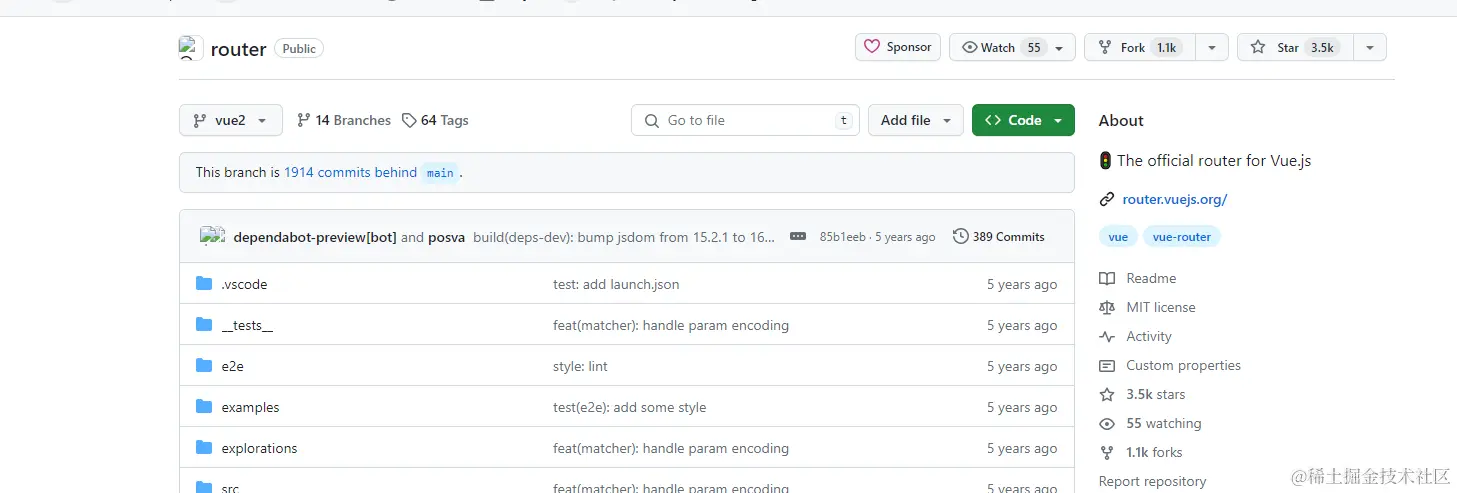Open dependabot-preview[bot] author link
Viewport: 1457px width, 493px height.
pyautogui.click(x=315, y=237)
